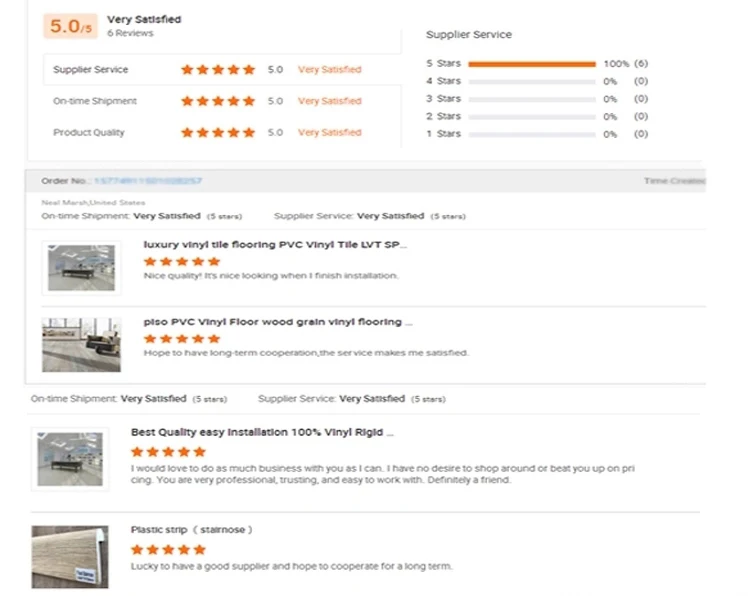Click the 'Supplier Service' chart heading
The image size is (750, 596).
pos(469,34)
